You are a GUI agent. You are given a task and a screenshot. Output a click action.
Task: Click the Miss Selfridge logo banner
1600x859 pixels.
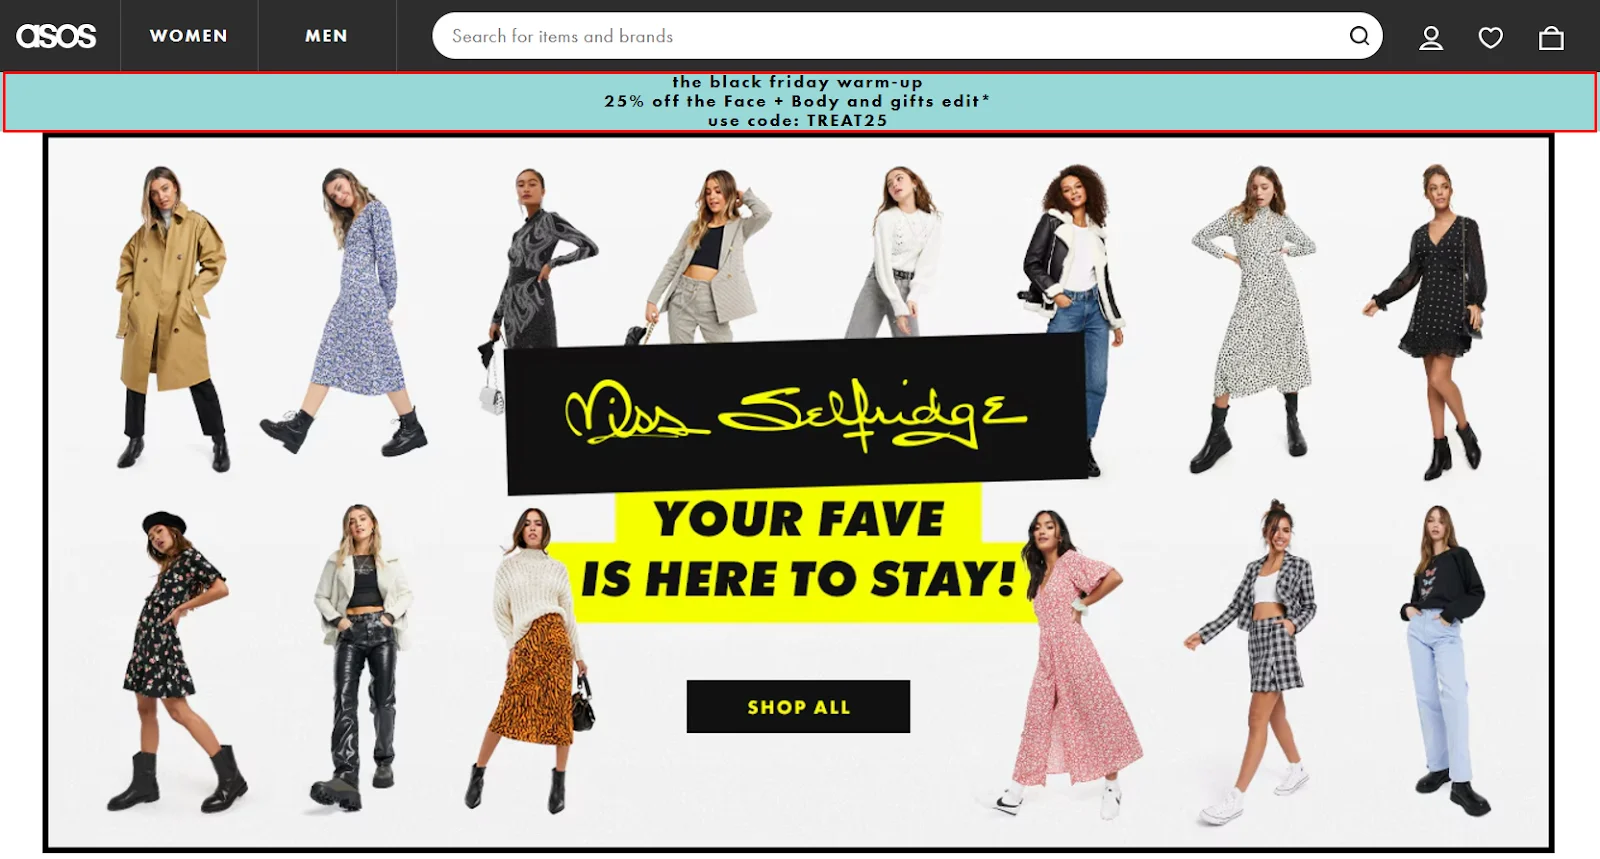point(797,413)
